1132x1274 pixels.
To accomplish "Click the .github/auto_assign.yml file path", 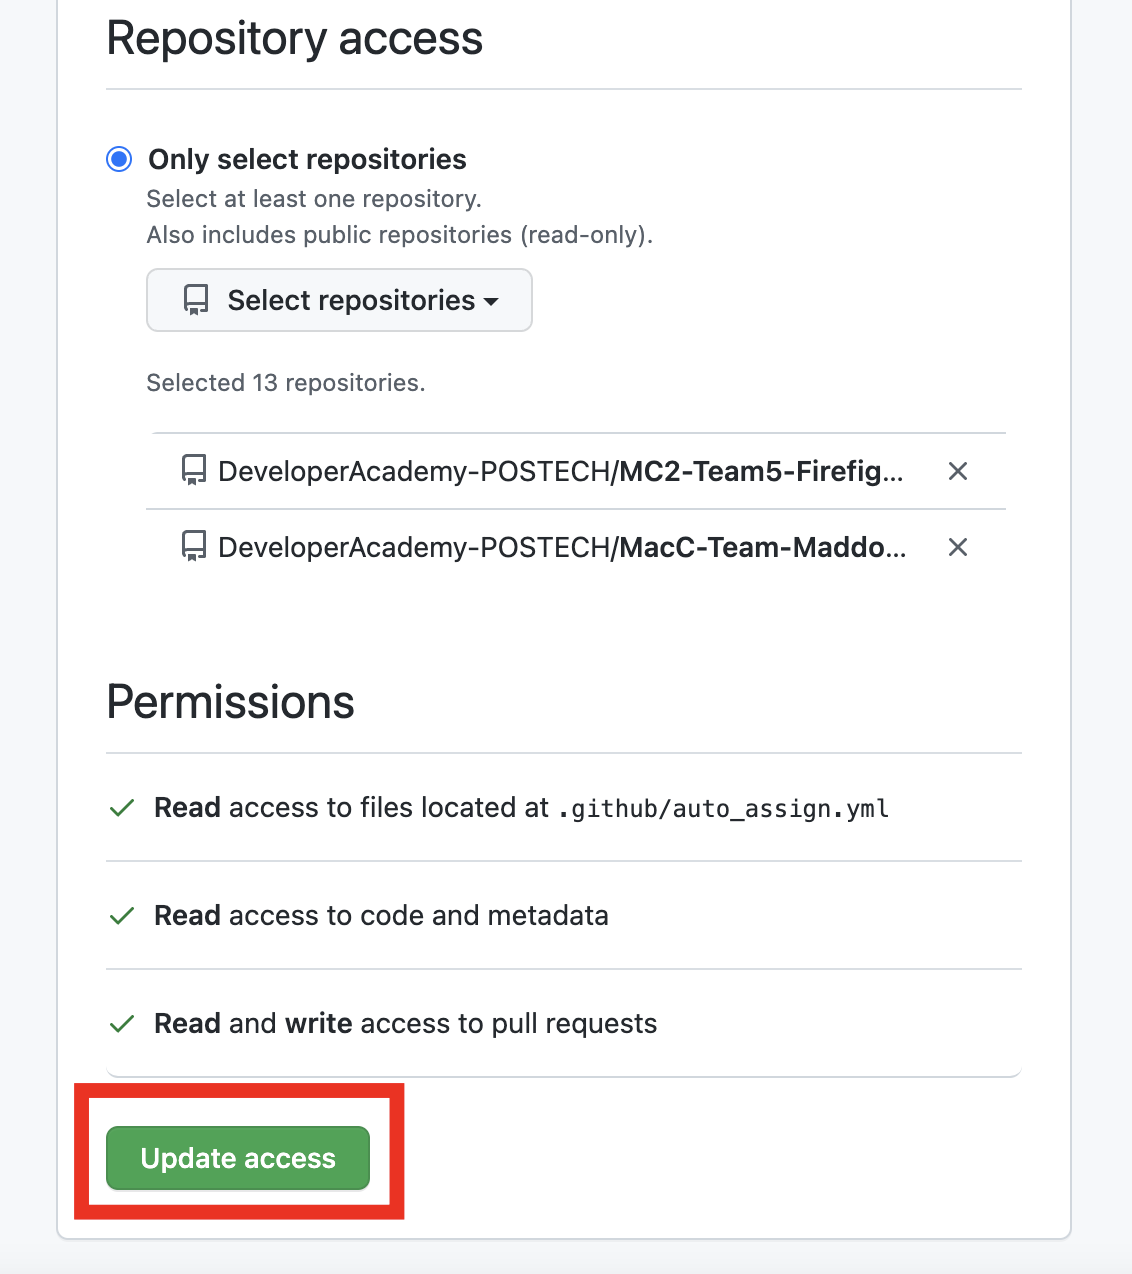I will pyautogui.click(x=723, y=808).
